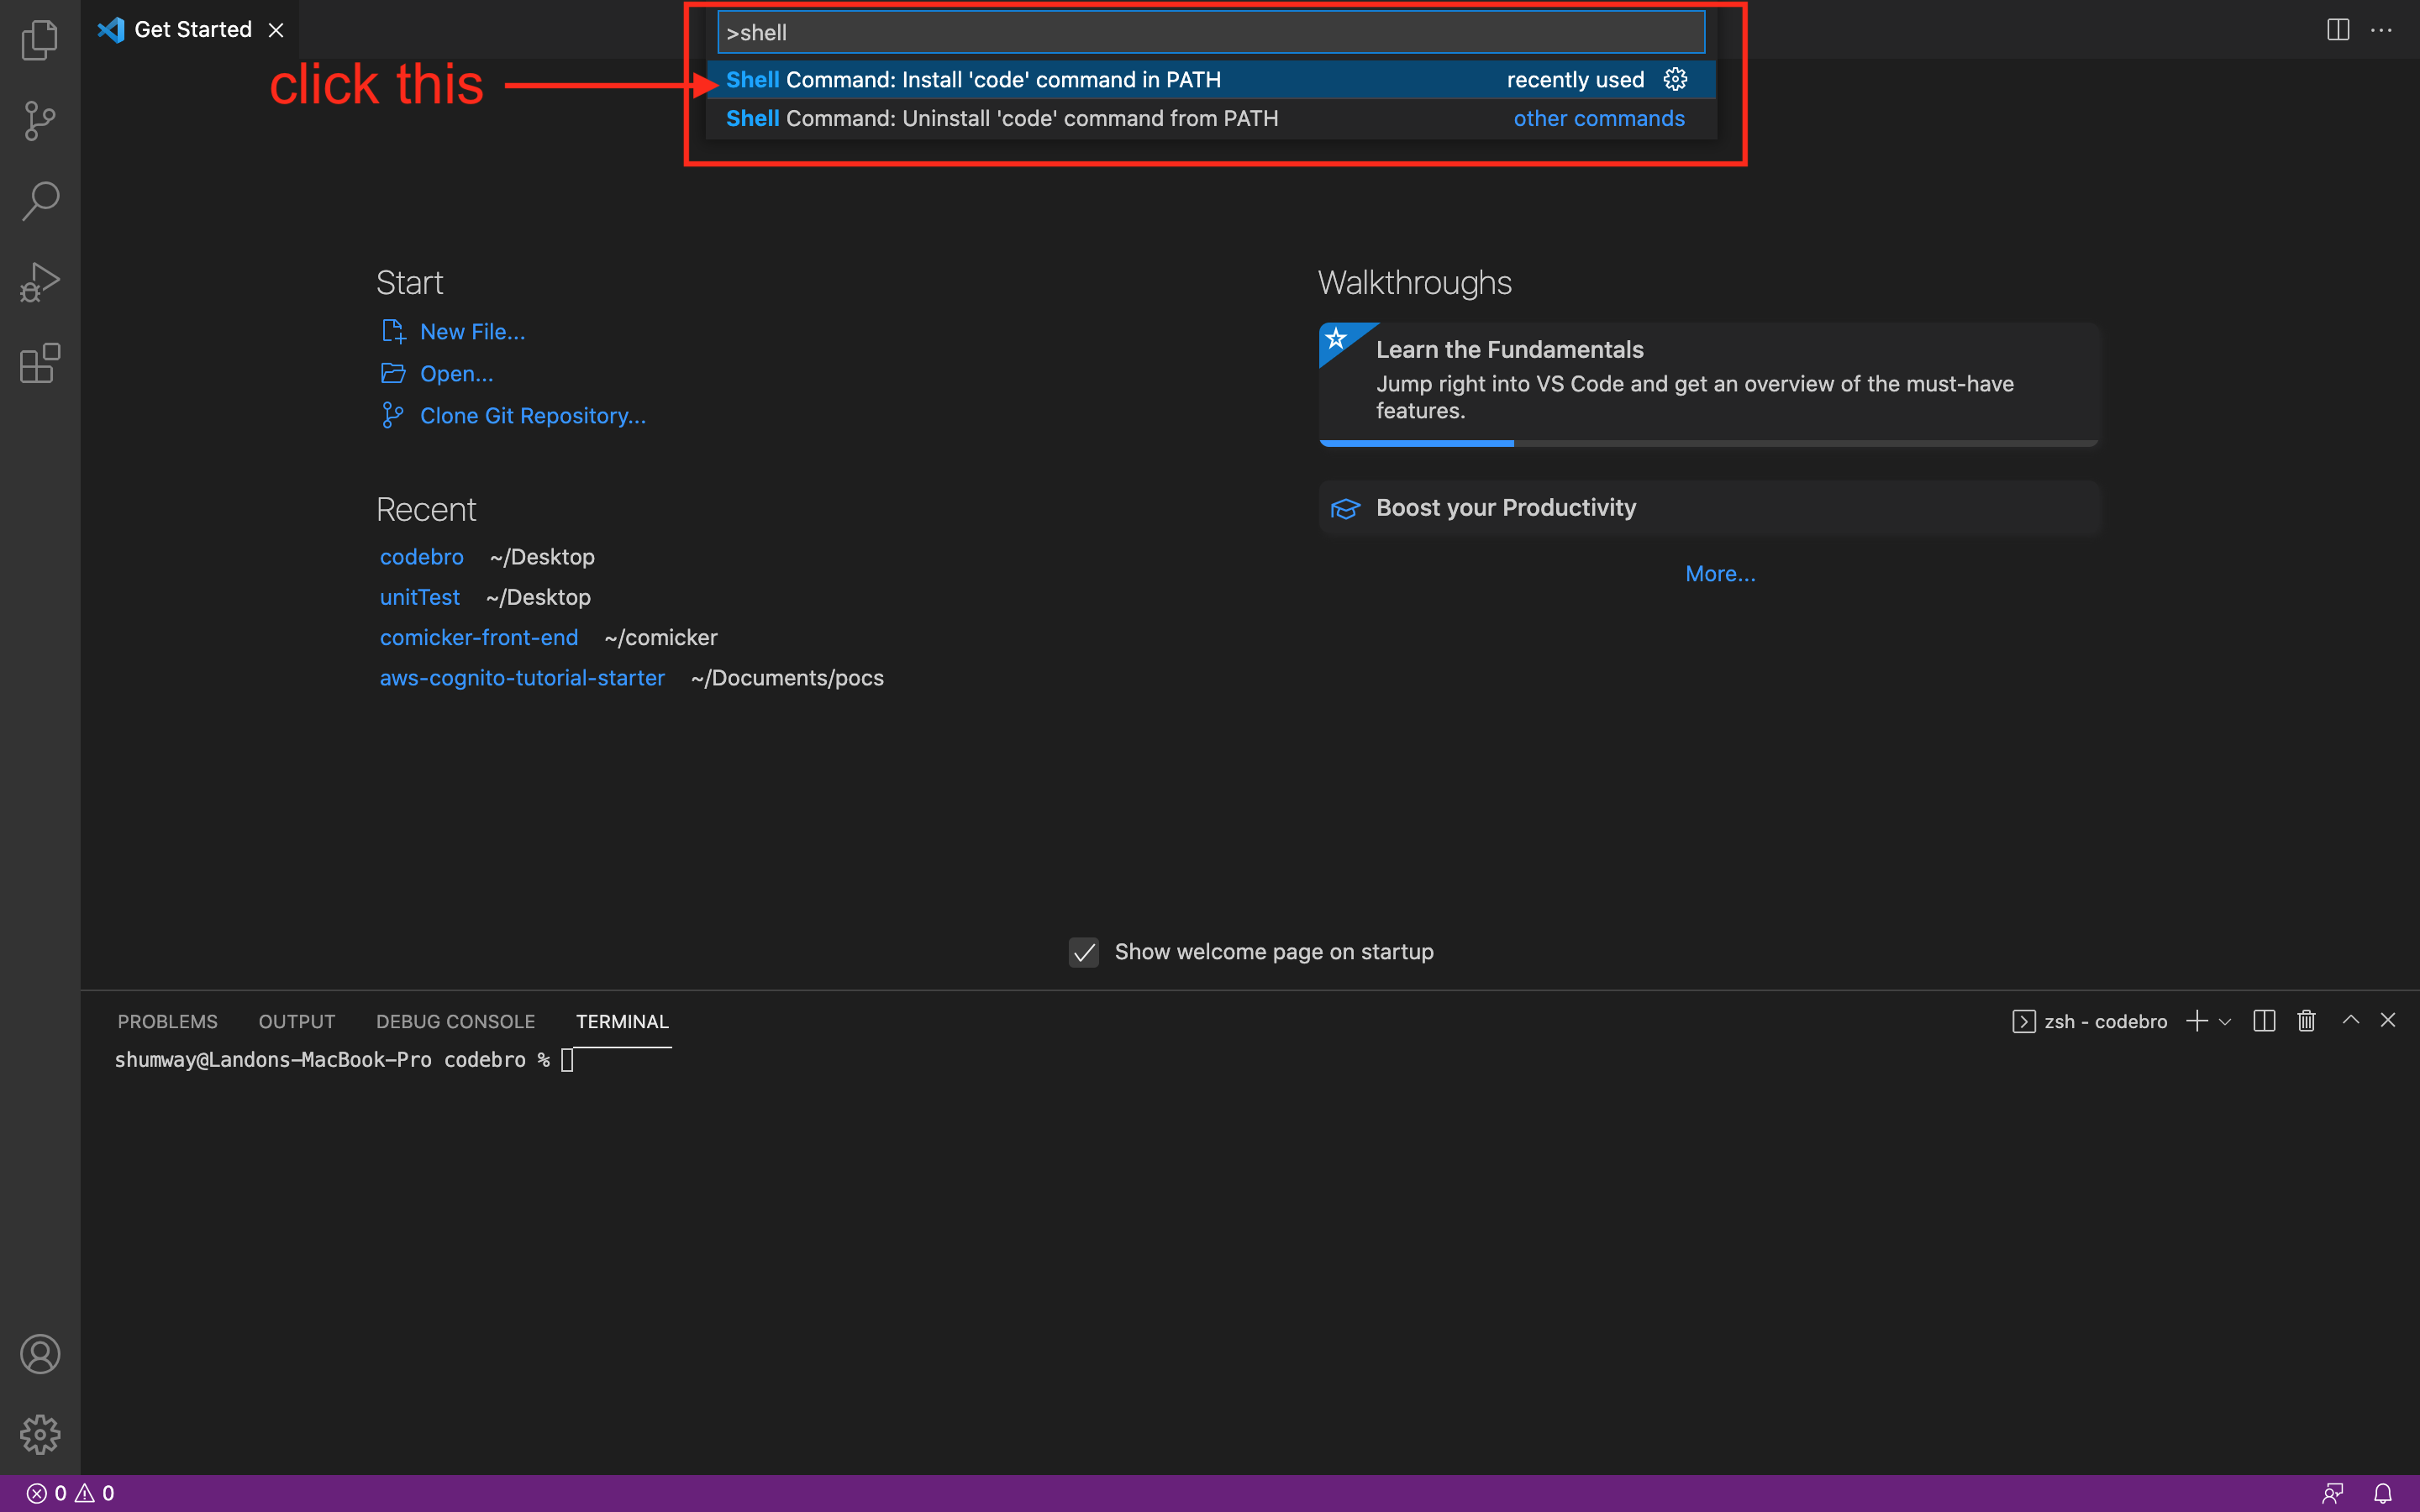Open feedback icon in status bar
The width and height of the screenshot is (2420, 1512).
tap(2333, 1493)
